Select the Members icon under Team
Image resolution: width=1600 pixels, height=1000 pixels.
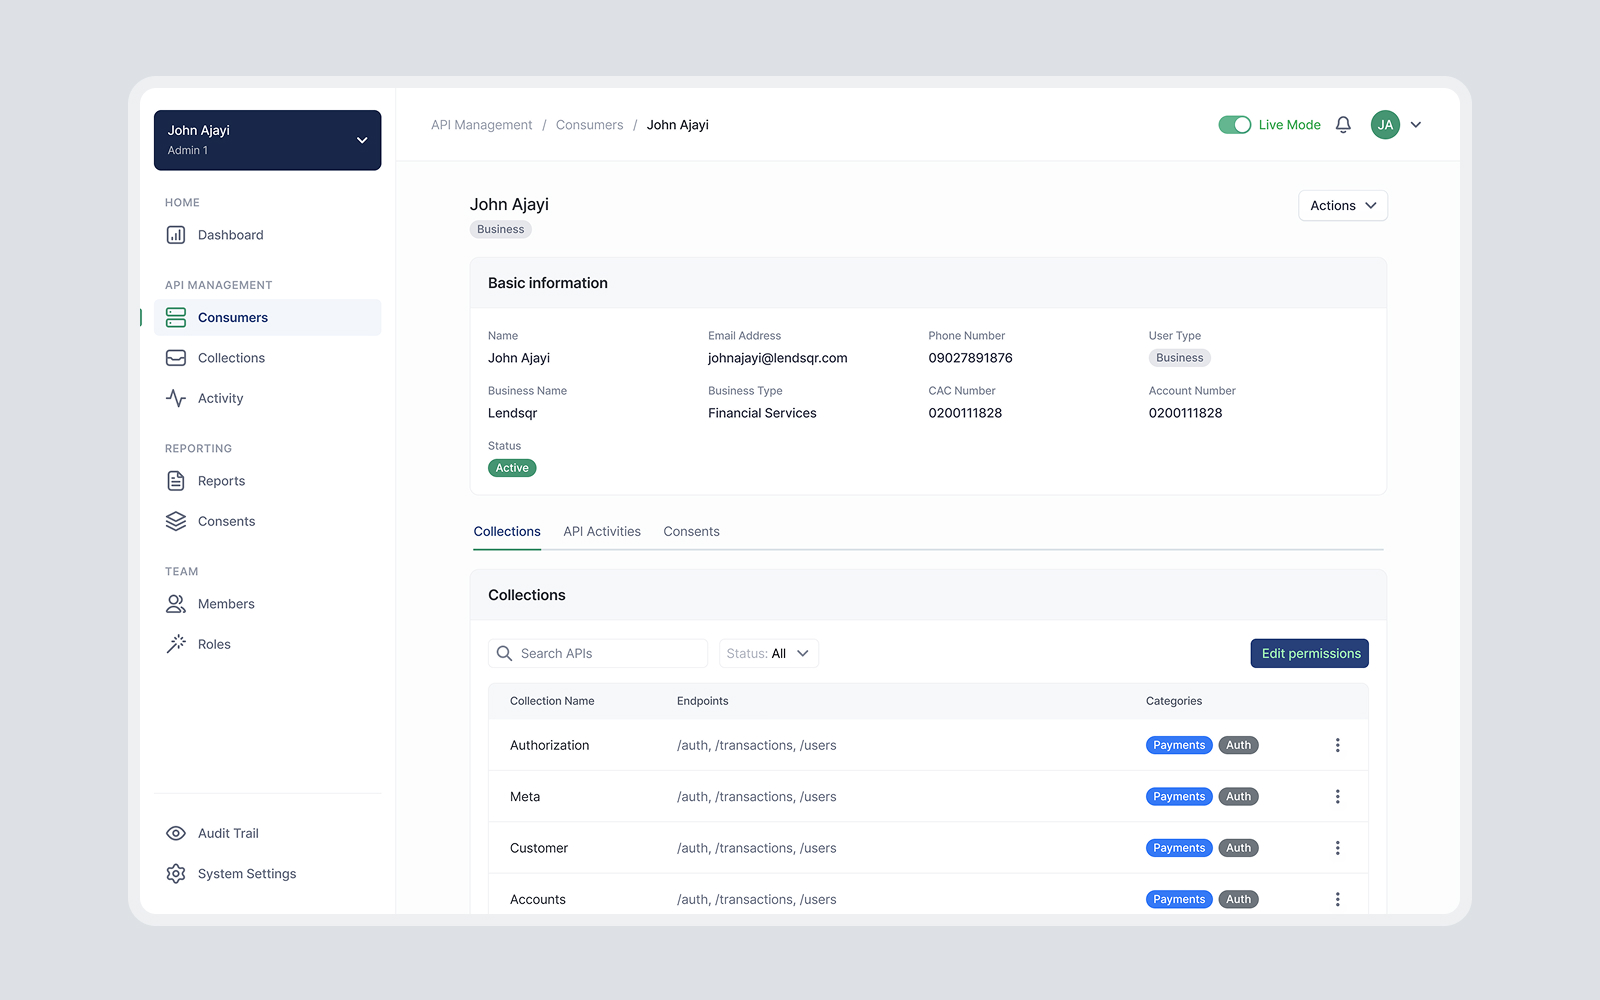pyautogui.click(x=175, y=603)
